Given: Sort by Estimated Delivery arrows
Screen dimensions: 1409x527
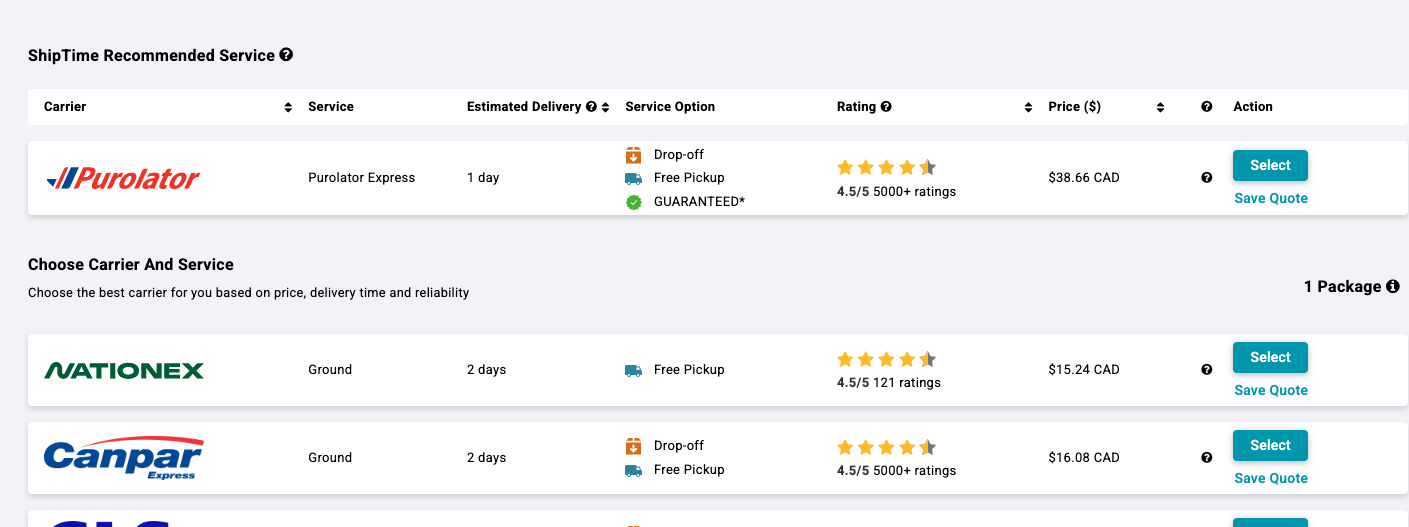Looking at the screenshot, I should (606, 107).
